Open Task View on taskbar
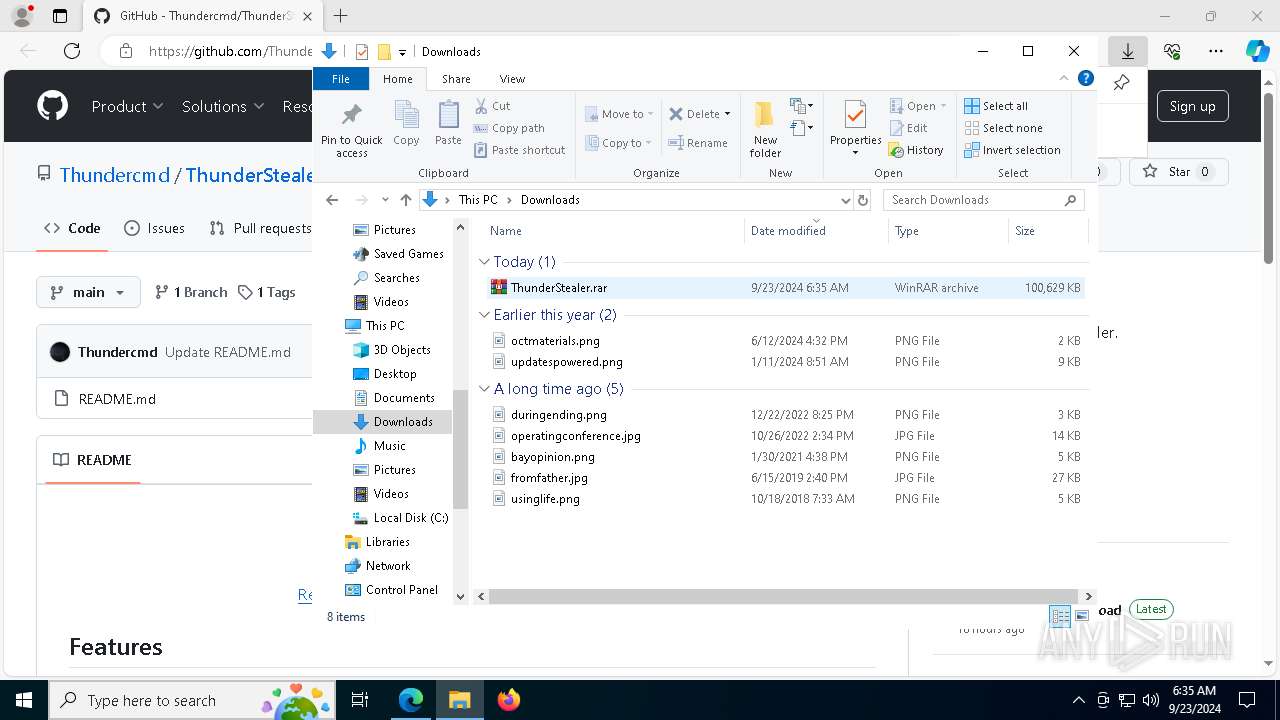Screen dimensions: 1280x720 pyautogui.click(x=360, y=700)
